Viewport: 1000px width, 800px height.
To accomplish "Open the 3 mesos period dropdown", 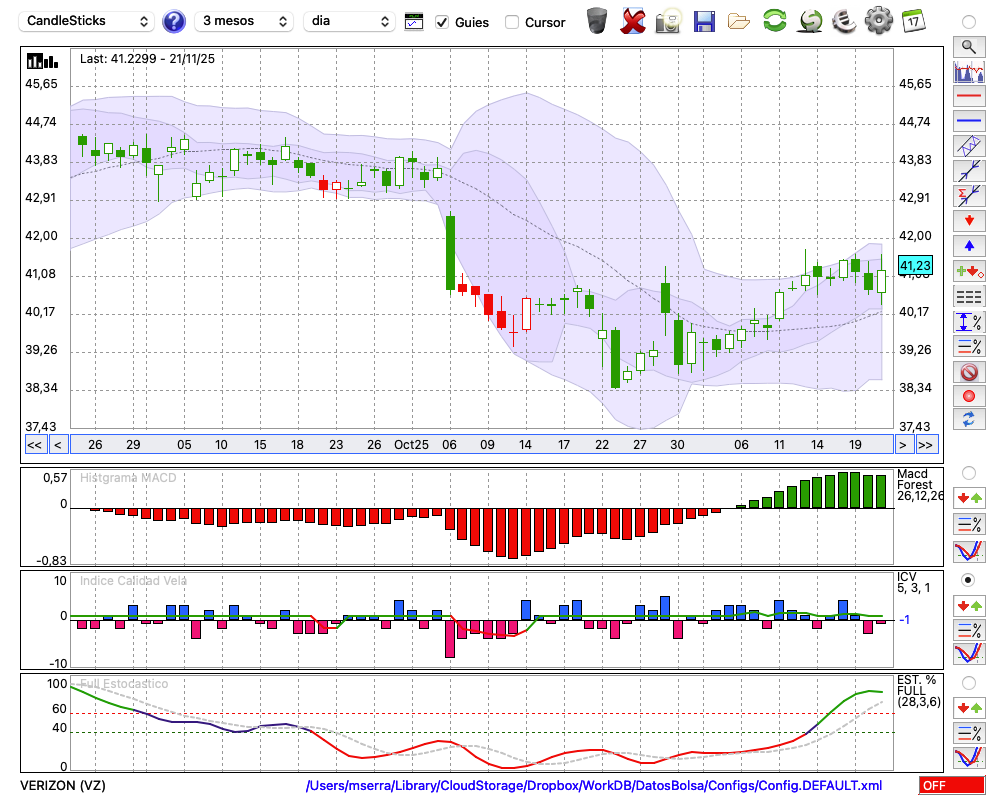I will [x=243, y=21].
